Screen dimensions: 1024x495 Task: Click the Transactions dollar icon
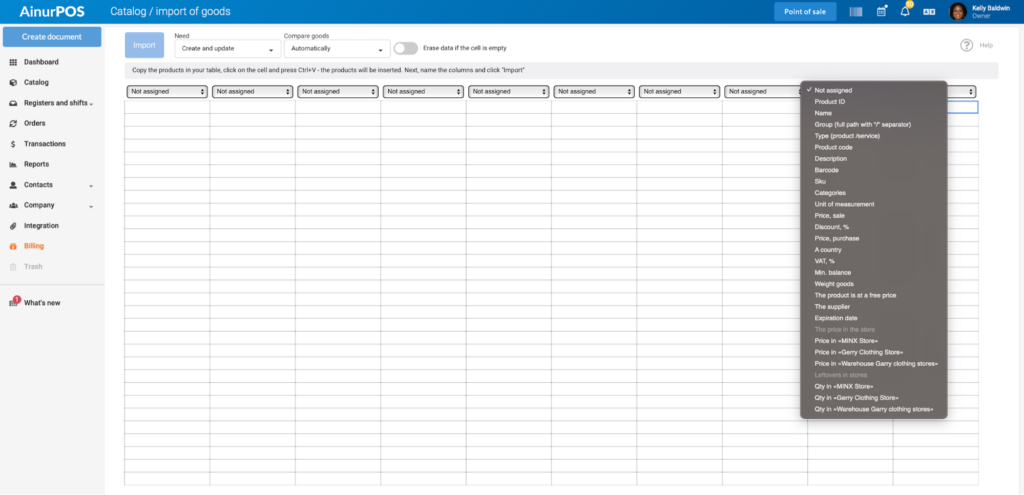tap(13, 144)
